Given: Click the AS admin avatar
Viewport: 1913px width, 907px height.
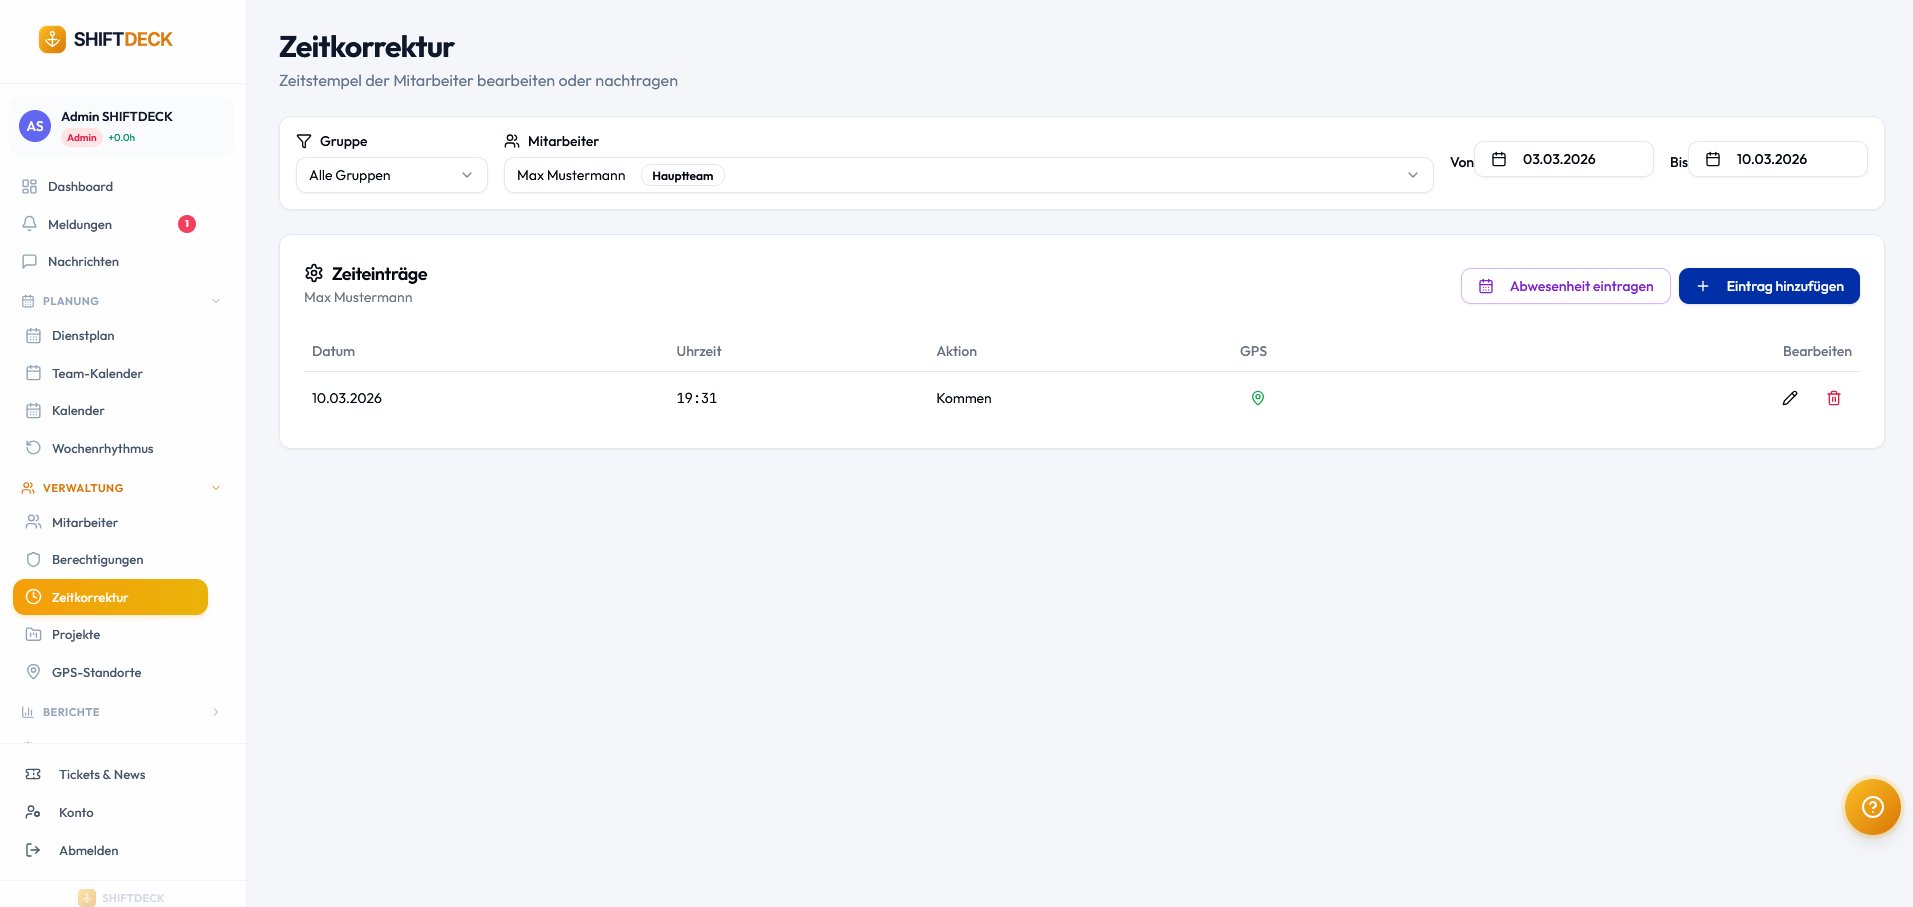Looking at the screenshot, I should [35, 126].
